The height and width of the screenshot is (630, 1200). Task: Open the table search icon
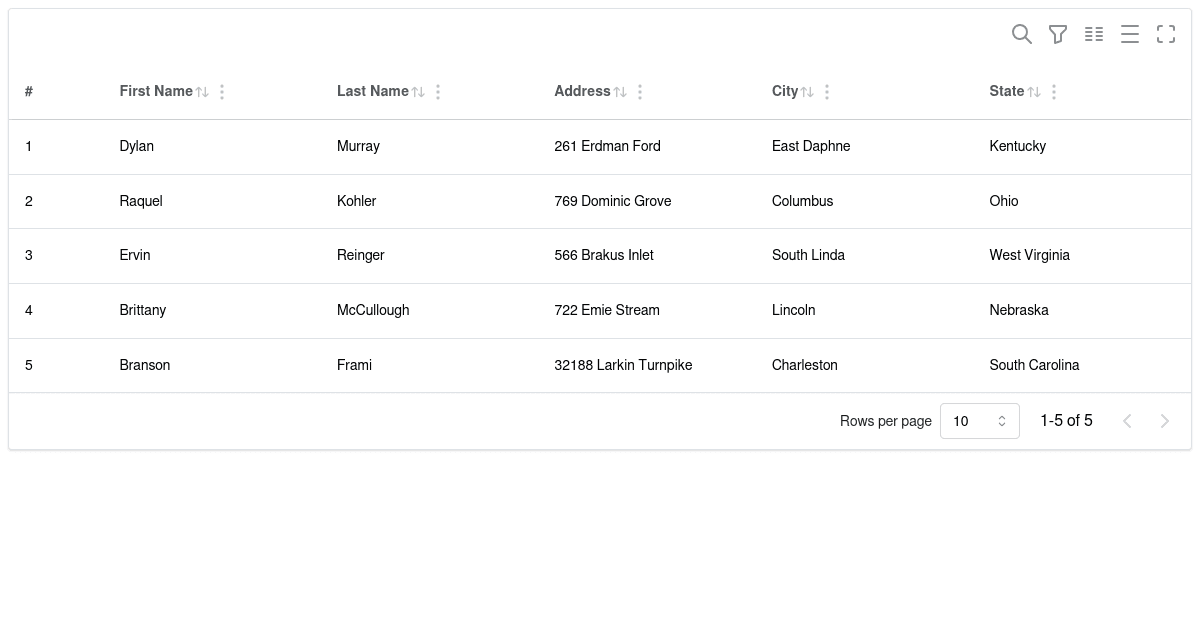(1022, 34)
